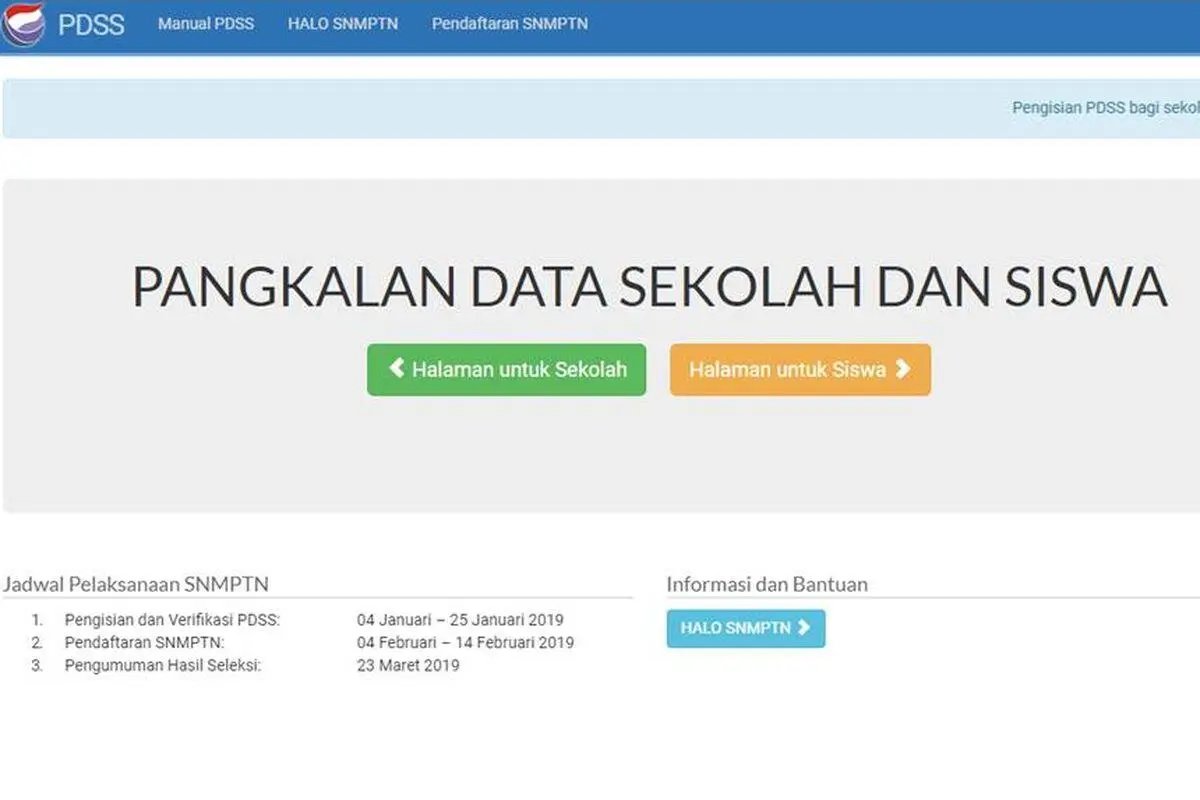Open the Manual PDSS menu item
The width and height of the screenshot is (1200, 800).
[206, 24]
